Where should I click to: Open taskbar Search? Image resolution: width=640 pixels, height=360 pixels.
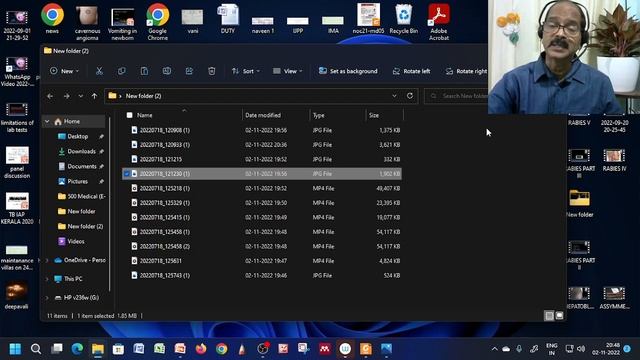pos(36,349)
